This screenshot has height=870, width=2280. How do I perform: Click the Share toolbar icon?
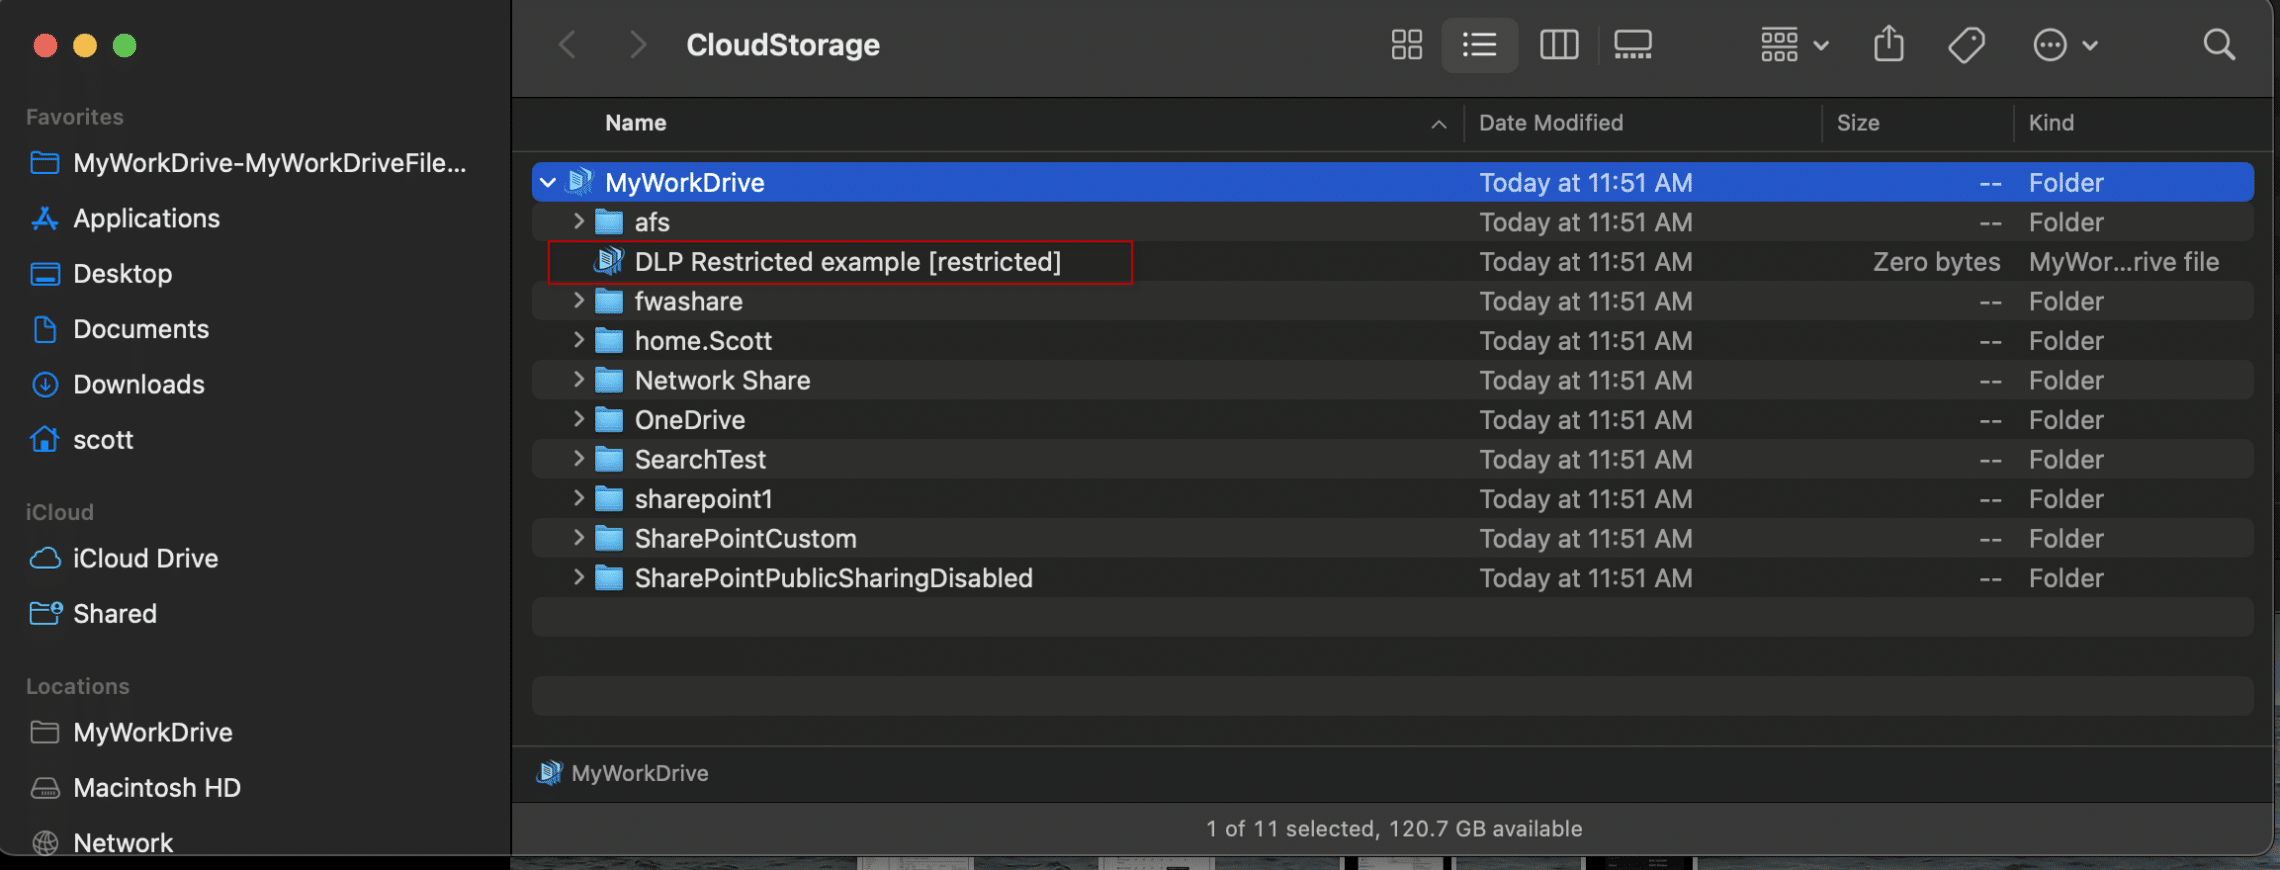tap(1888, 45)
